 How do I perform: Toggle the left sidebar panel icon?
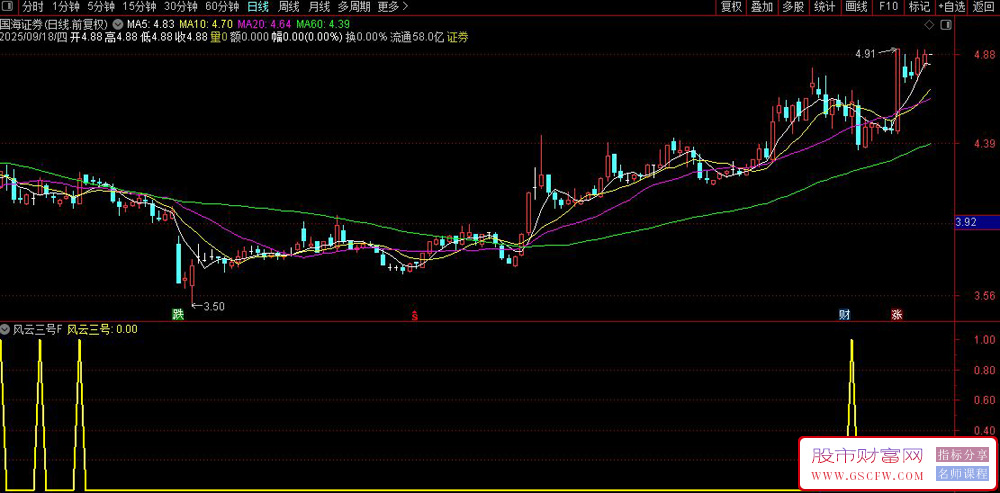pos(8,7)
